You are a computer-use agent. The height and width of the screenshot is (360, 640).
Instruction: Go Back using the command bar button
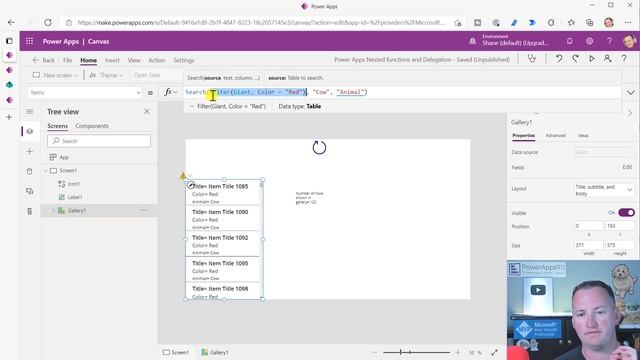(44, 60)
